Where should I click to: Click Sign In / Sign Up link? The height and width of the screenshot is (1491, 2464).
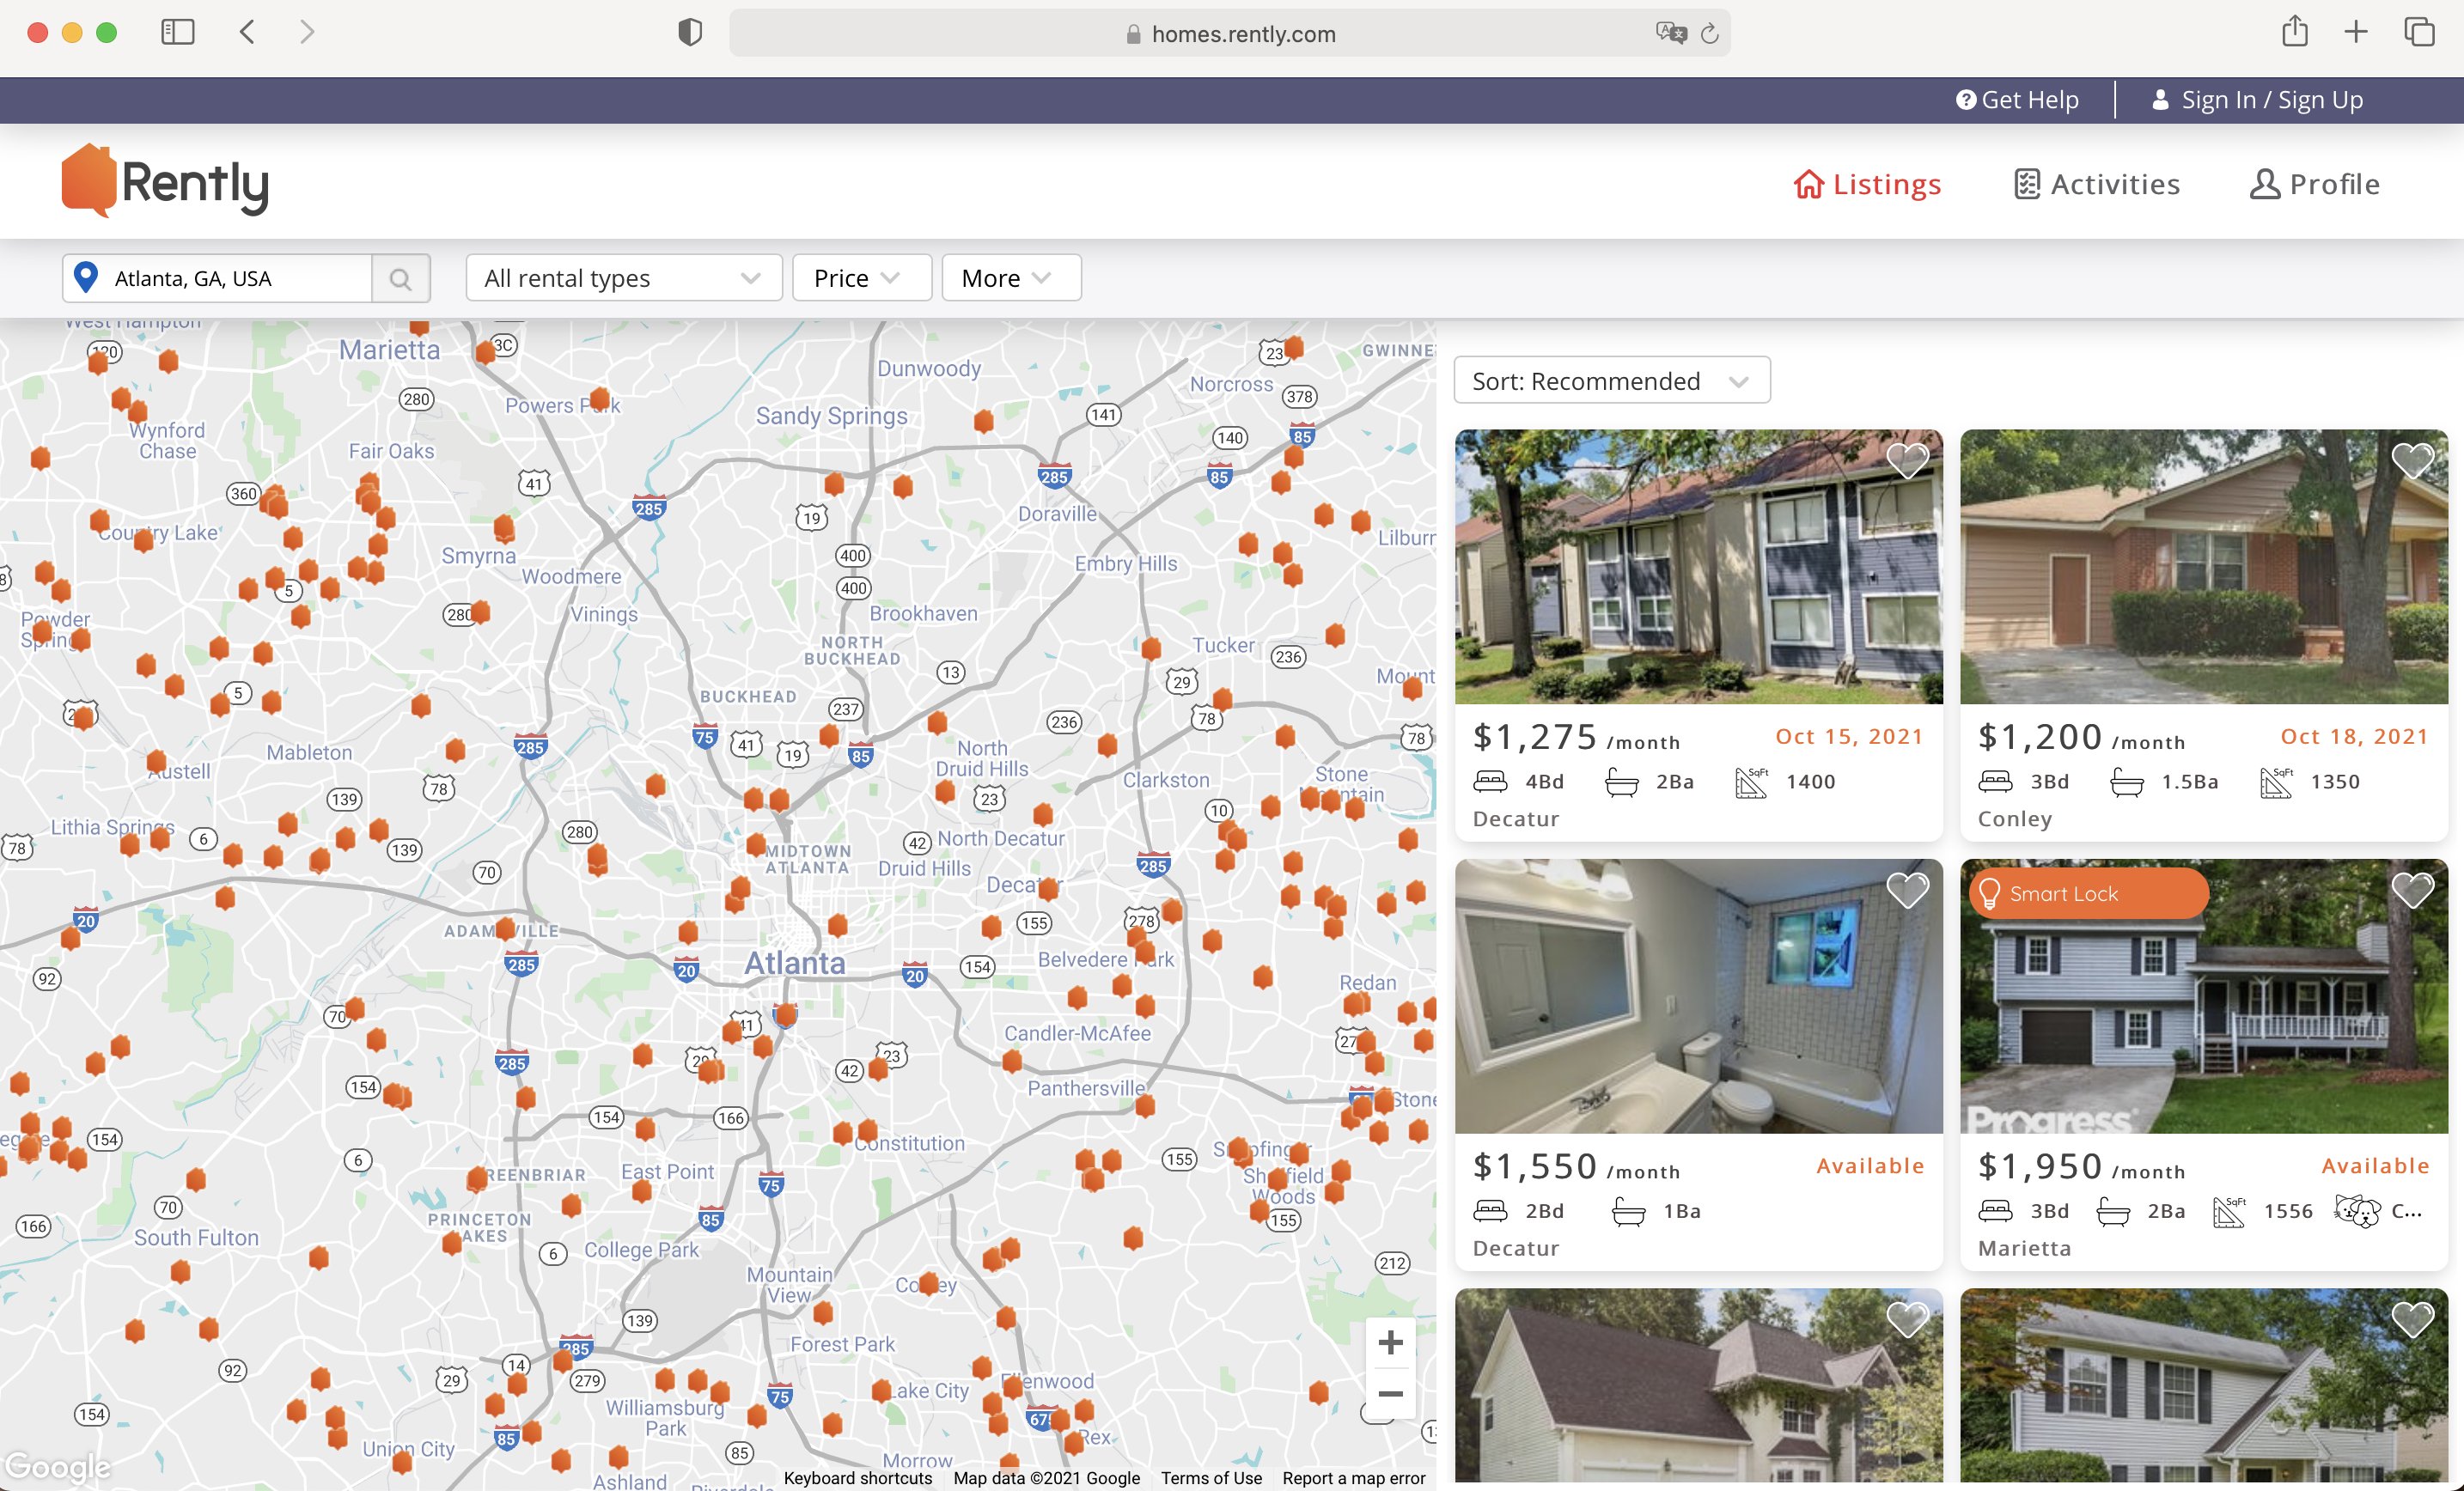click(x=2258, y=100)
